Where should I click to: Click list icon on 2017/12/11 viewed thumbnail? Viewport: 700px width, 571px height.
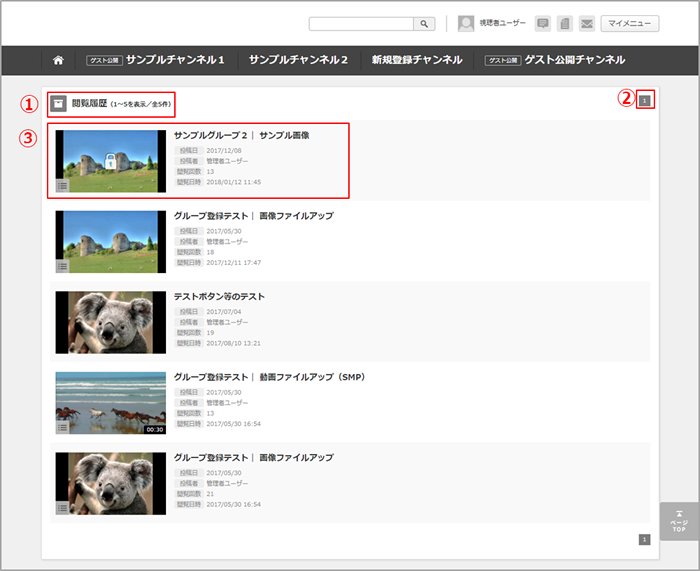click(x=62, y=267)
